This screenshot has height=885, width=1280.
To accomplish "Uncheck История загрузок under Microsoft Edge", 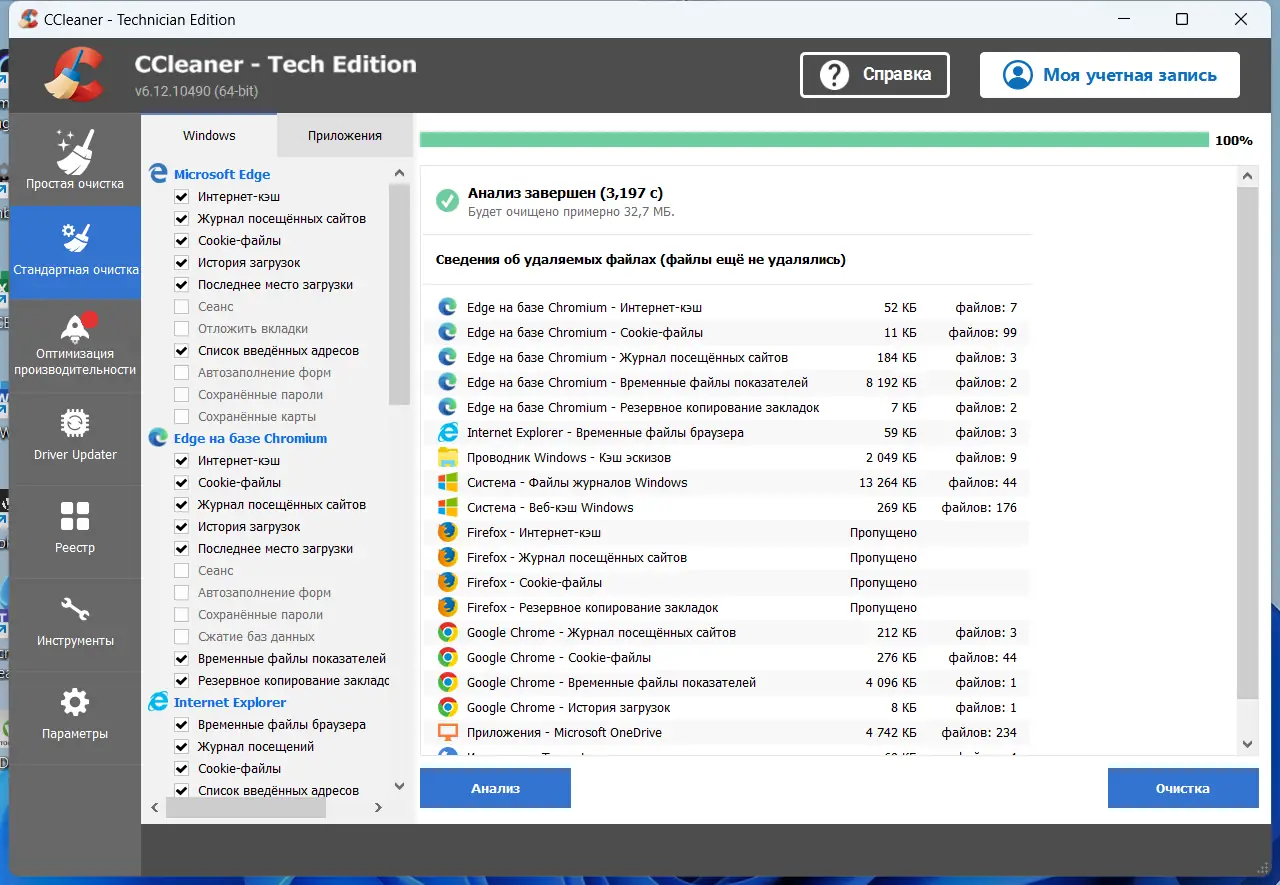I will point(181,263).
